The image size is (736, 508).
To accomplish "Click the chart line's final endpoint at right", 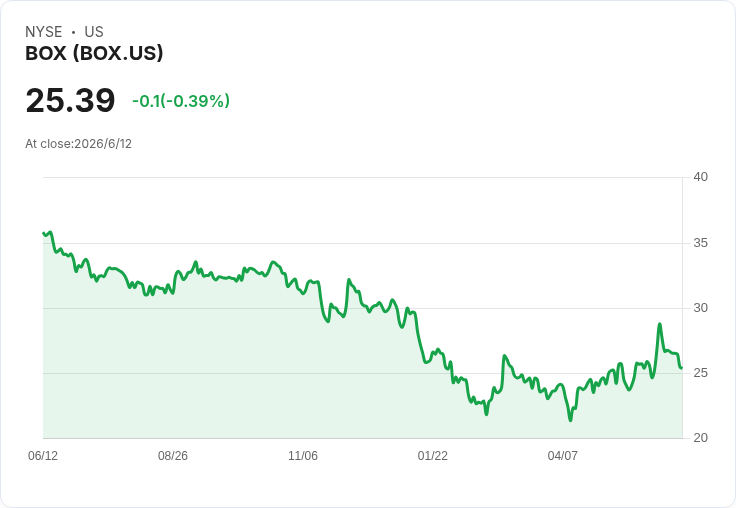I will point(682,368).
